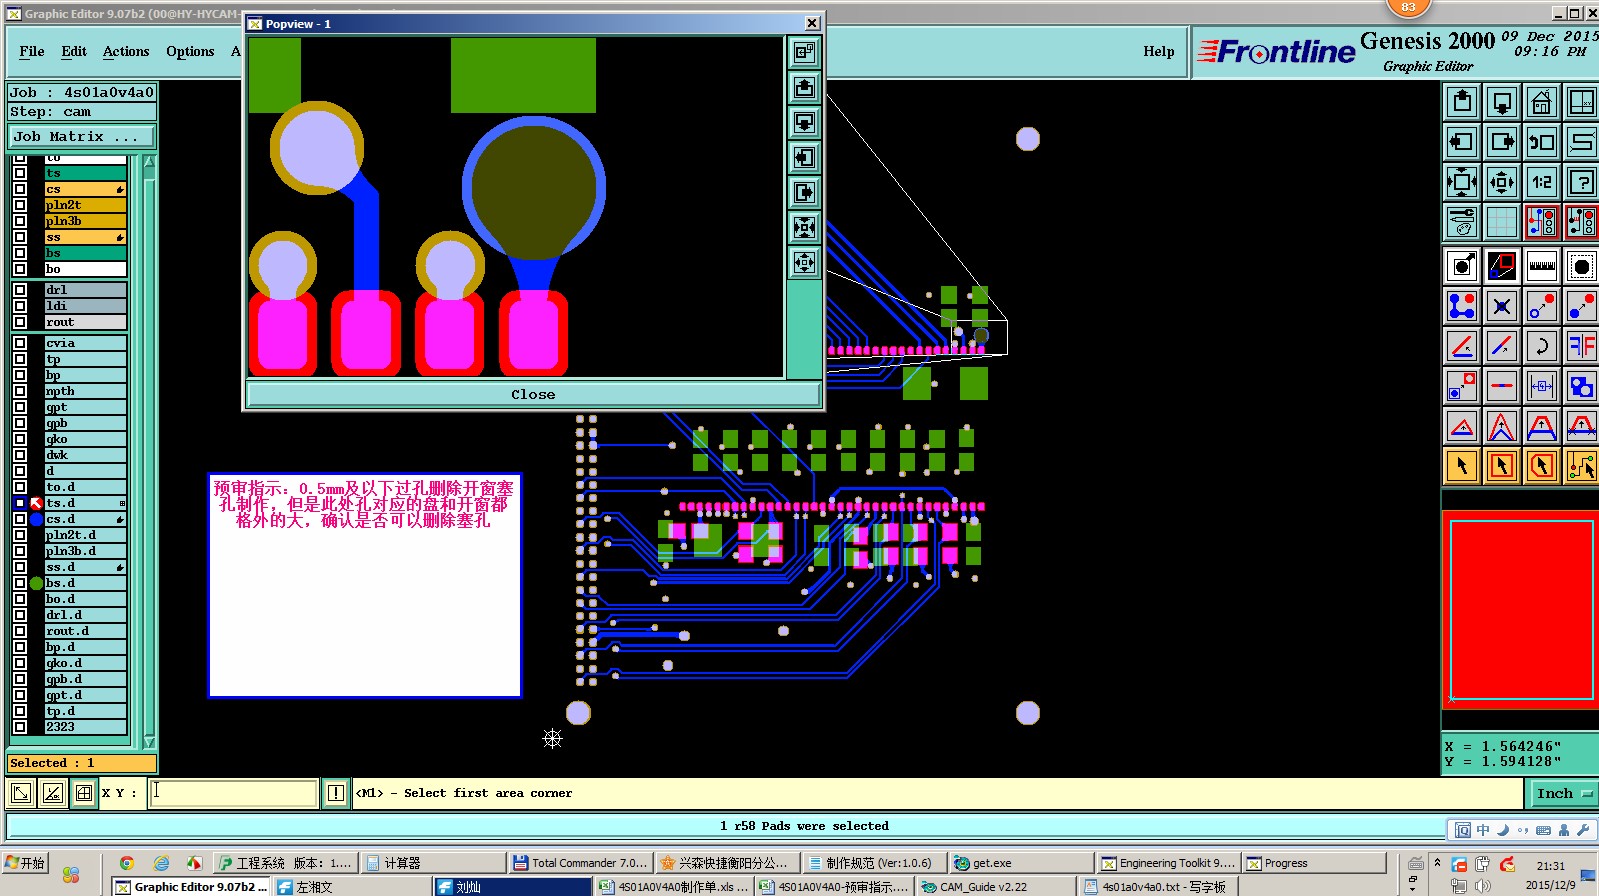Click the home view icon
This screenshot has height=896, width=1599.
(1542, 102)
